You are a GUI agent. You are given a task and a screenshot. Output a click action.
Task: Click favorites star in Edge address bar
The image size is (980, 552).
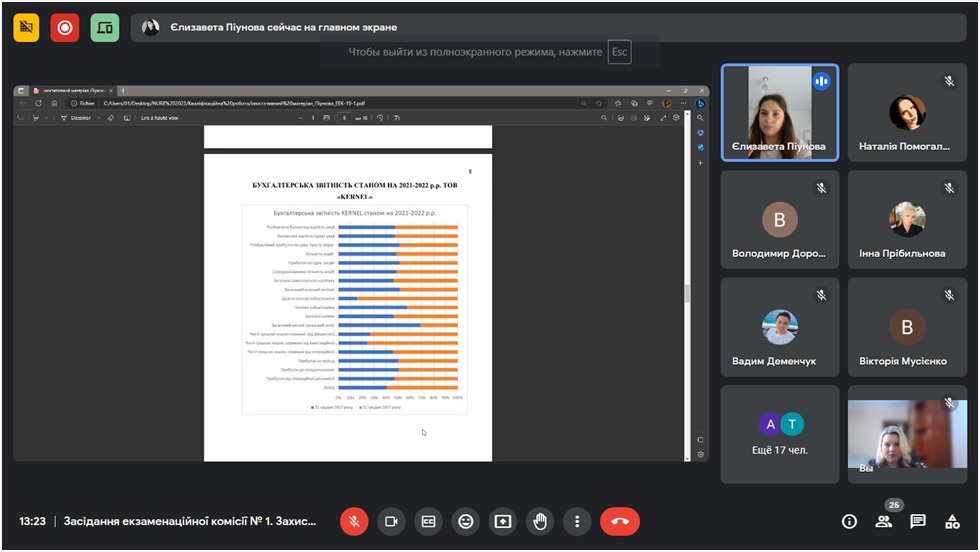click(x=599, y=103)
